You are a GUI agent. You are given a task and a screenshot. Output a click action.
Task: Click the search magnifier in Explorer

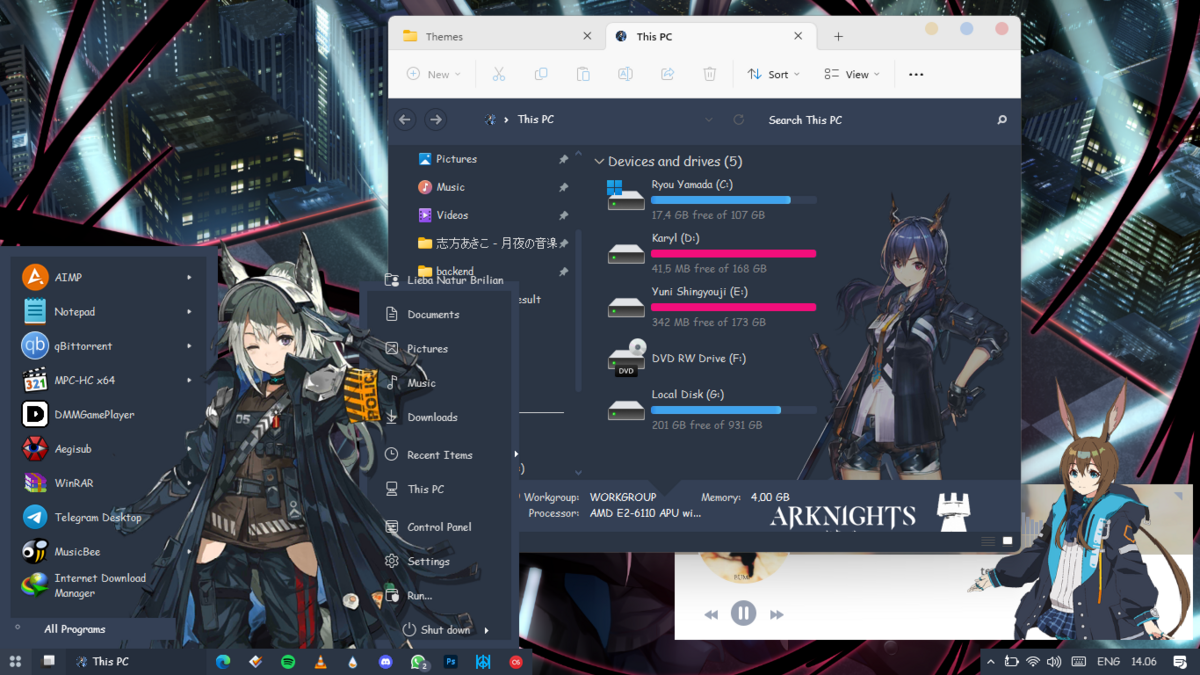pyautogui.click(x=1002, y=120)
